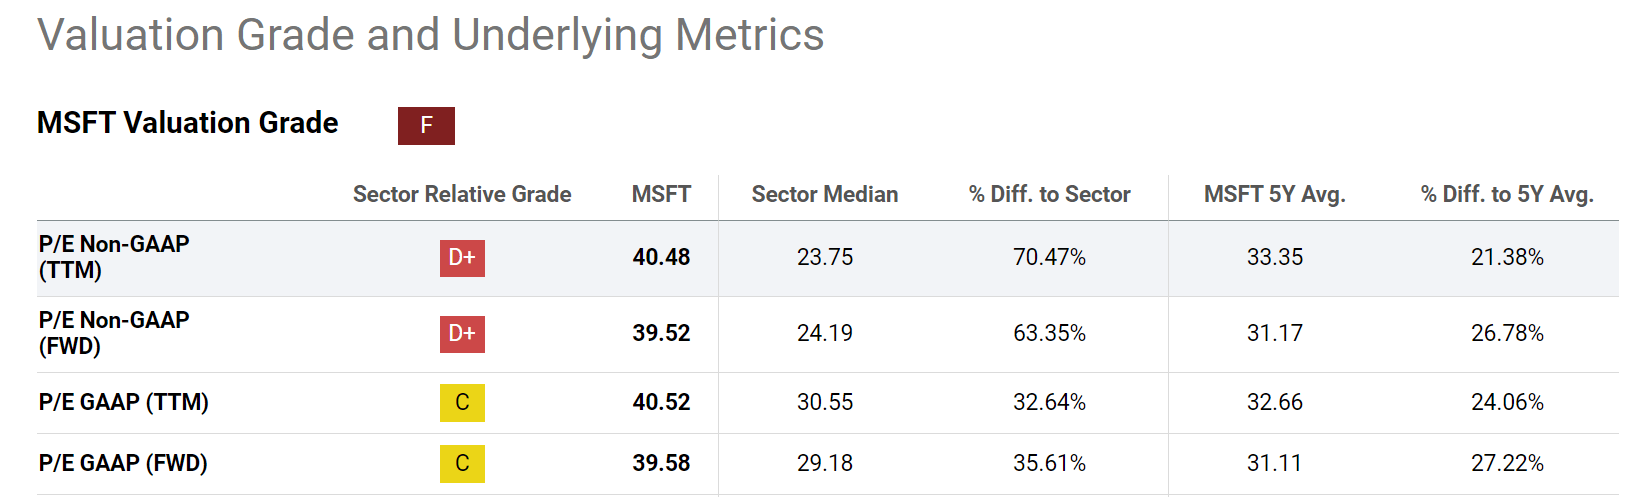The image size is (1639, 497).
Task: Click the % Diff. to 5Y Avg. header
Action: 1507,194
